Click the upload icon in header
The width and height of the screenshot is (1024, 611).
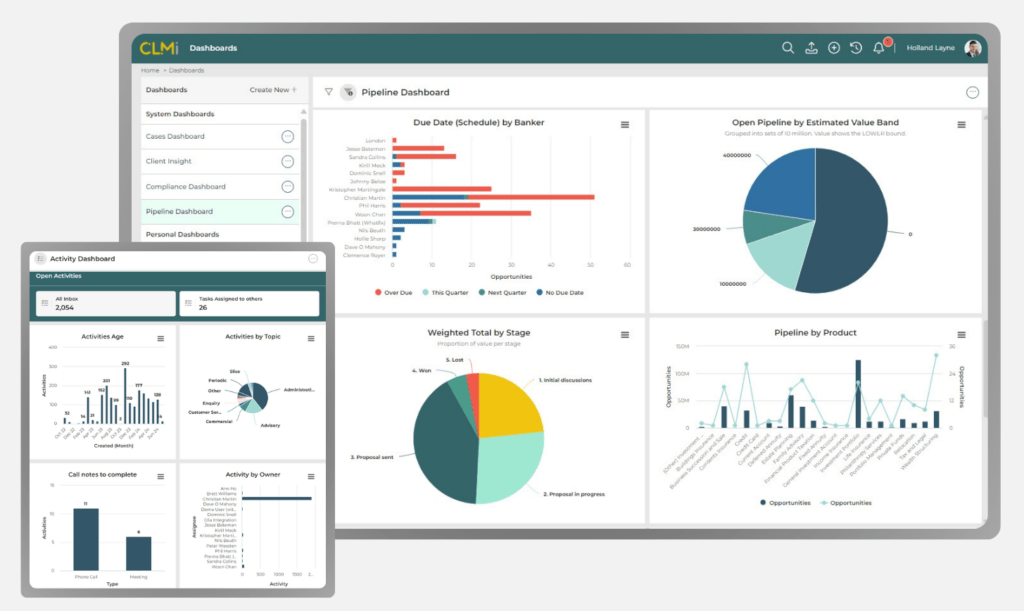click(811, 48)
